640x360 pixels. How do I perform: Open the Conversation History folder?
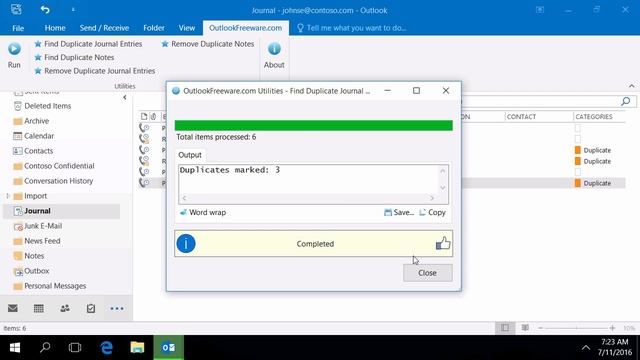(53, 181)
